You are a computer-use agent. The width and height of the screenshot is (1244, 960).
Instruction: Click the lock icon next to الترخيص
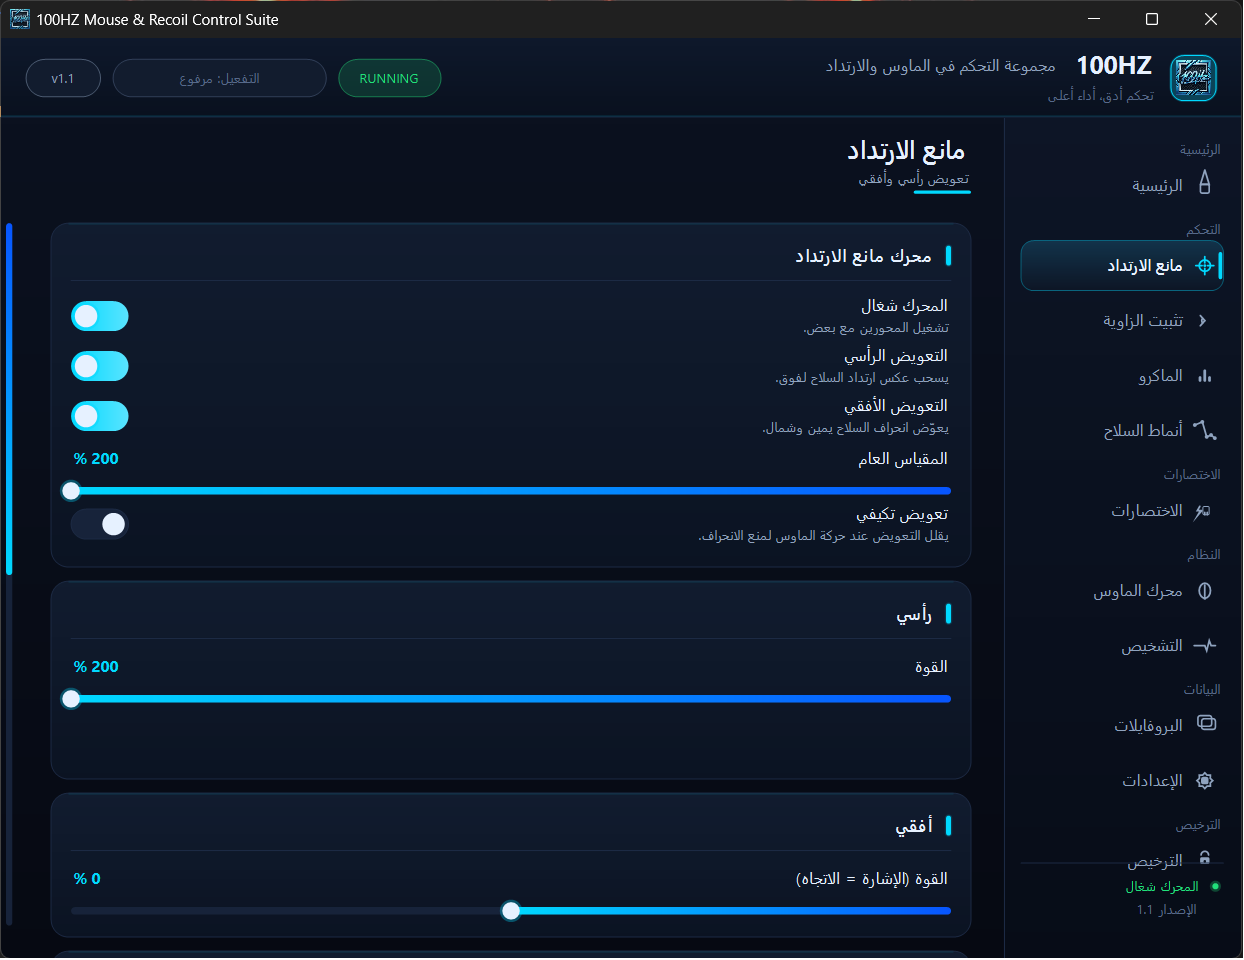pos(1205,858)
